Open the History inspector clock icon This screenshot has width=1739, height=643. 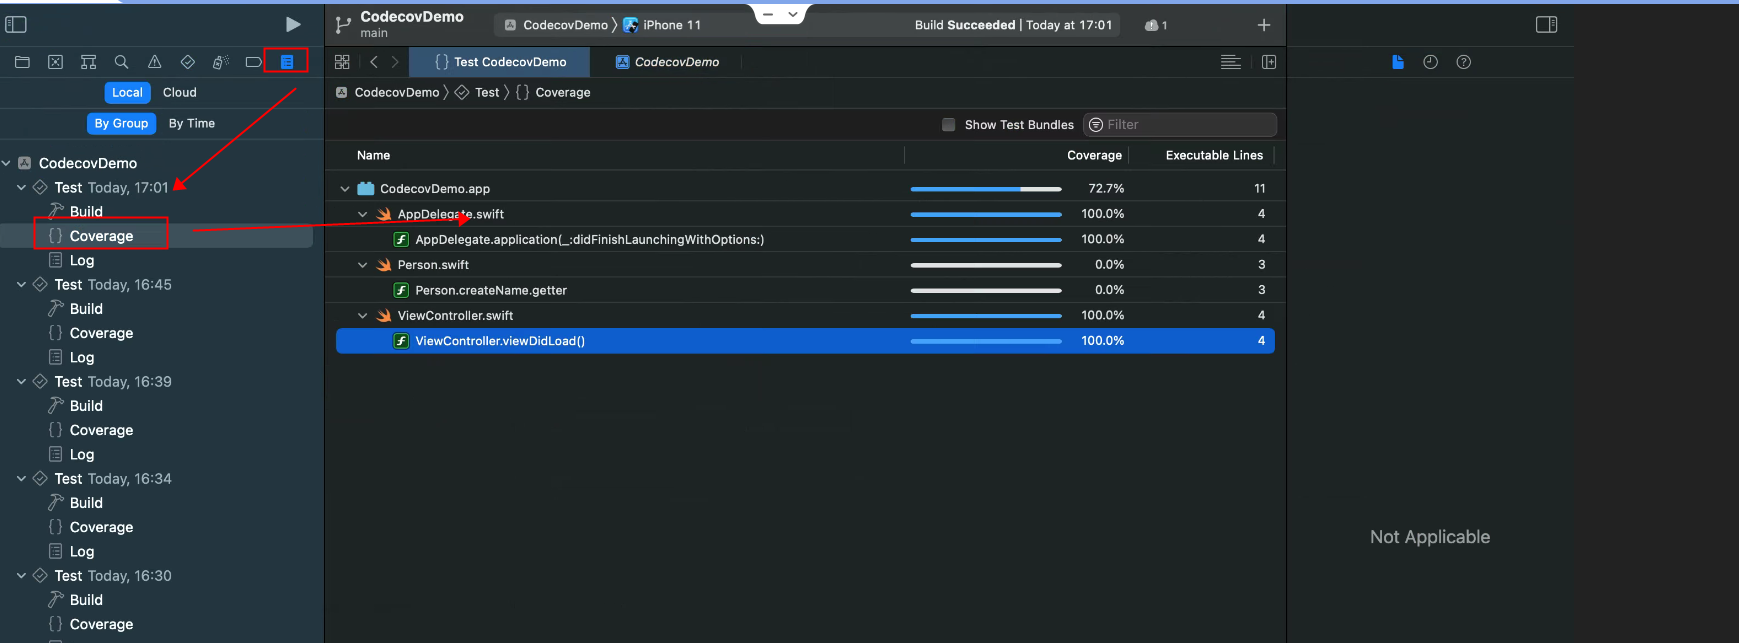point(1430,62)
